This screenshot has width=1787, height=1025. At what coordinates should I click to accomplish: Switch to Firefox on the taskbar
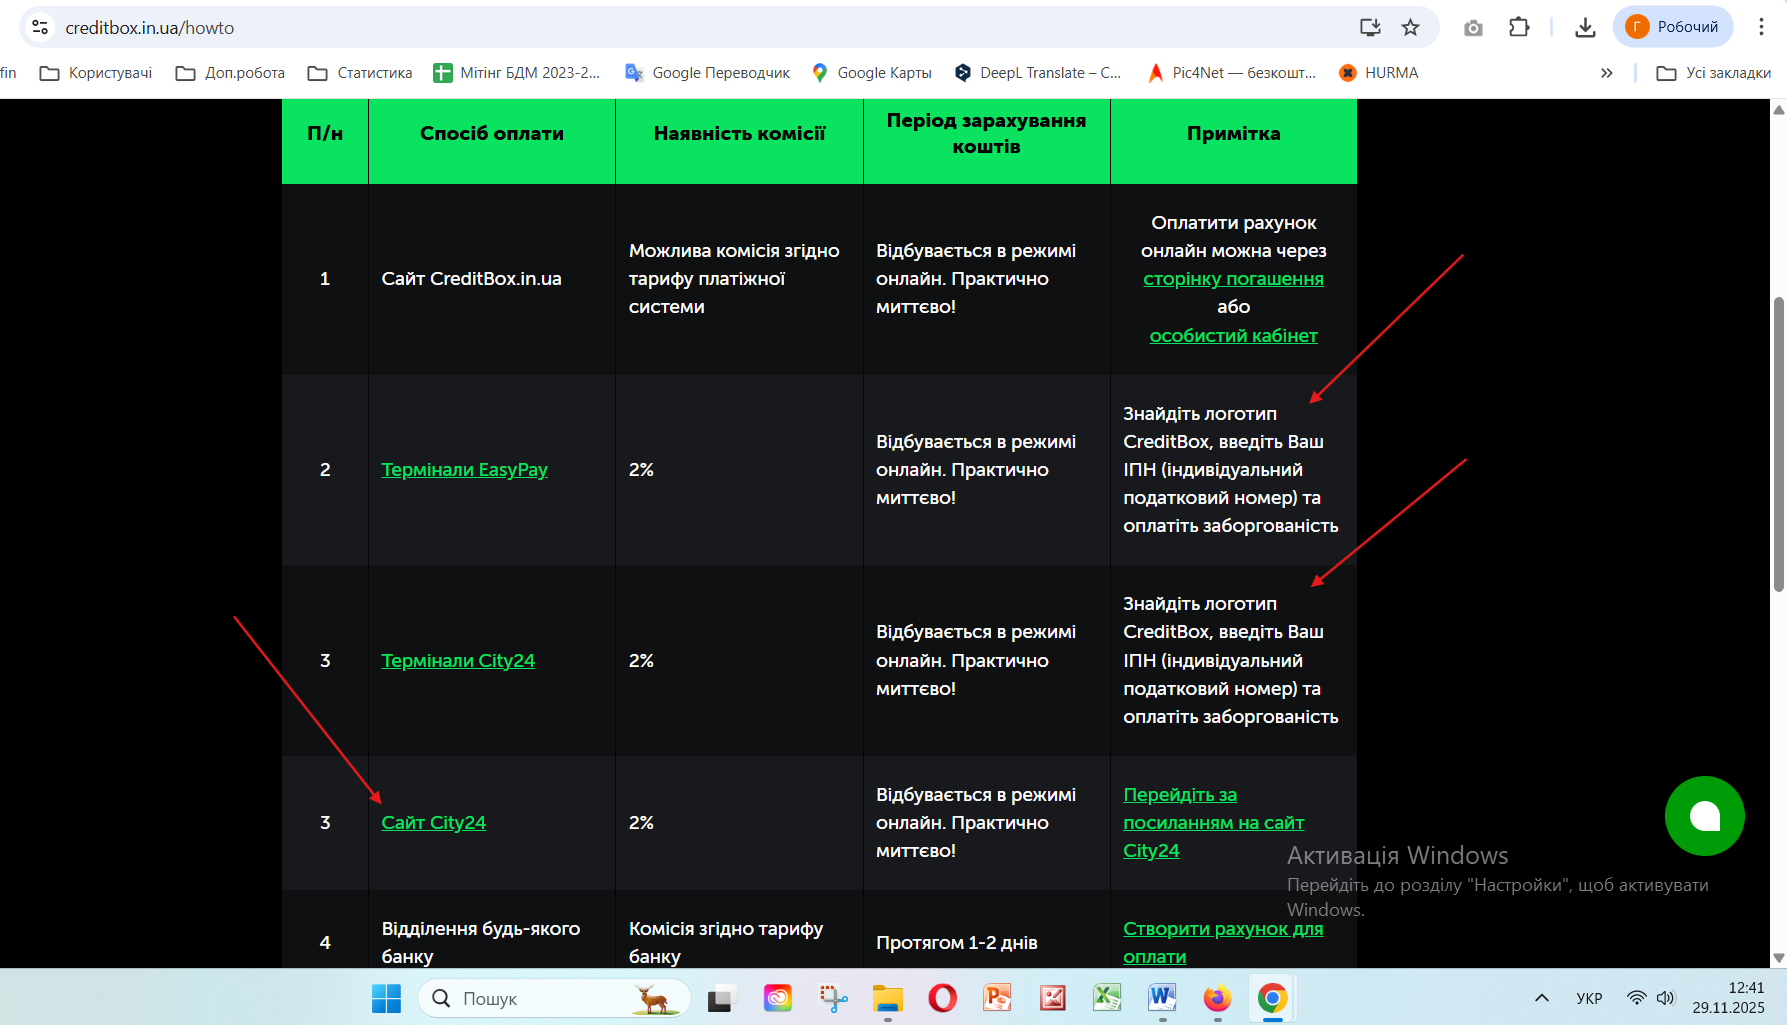[1217, 998]
